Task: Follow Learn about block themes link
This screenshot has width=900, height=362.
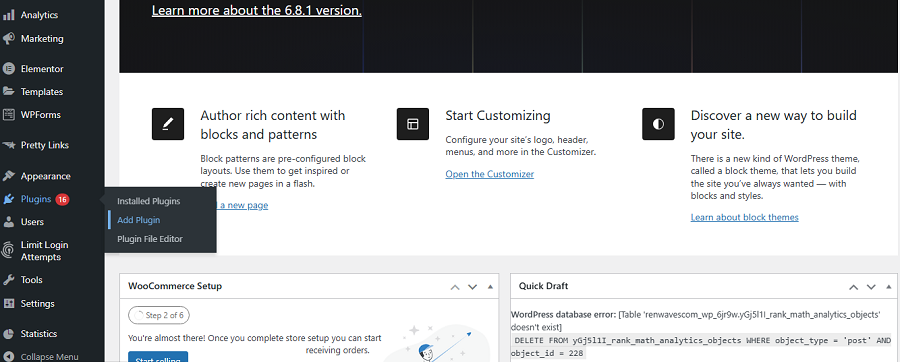Action: pos(744,217)
